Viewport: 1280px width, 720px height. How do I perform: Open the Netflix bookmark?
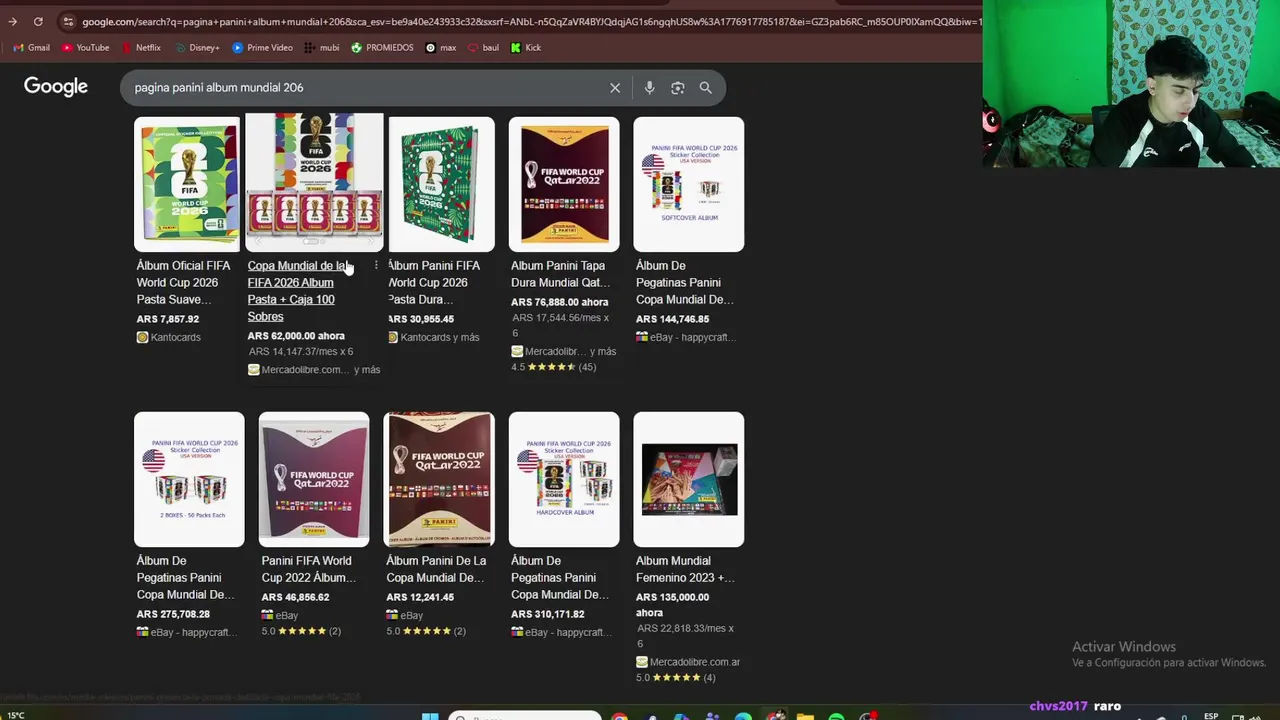pos(141,47)
